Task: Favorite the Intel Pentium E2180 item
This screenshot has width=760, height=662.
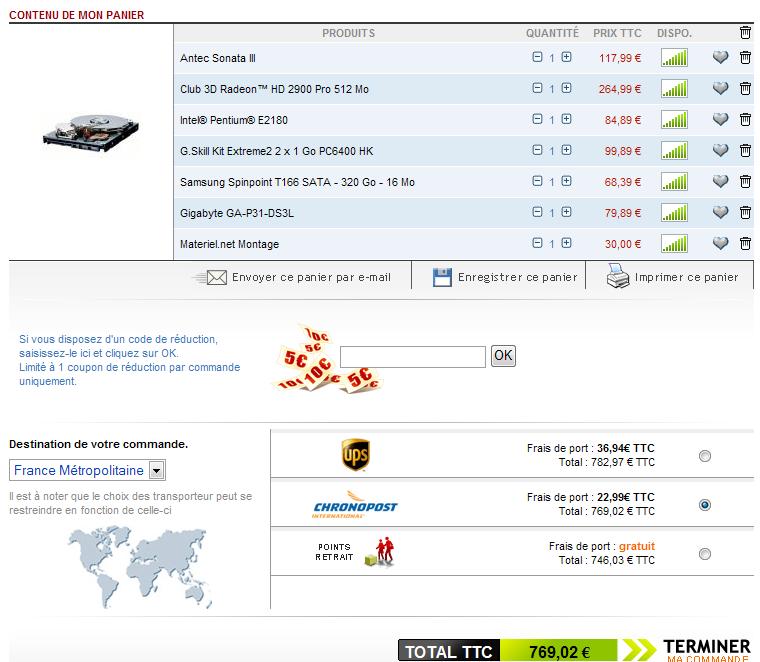Action: coord(721,119)
